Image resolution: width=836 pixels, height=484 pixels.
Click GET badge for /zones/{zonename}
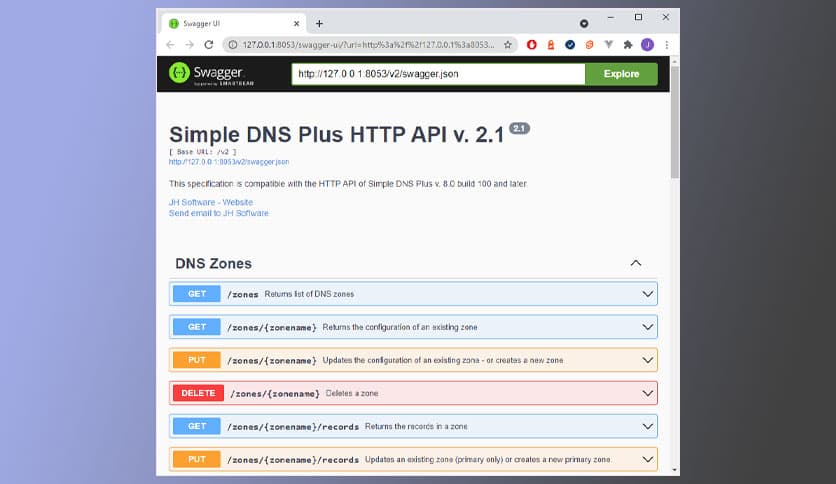pyautogui.click(x=197, y=327)
